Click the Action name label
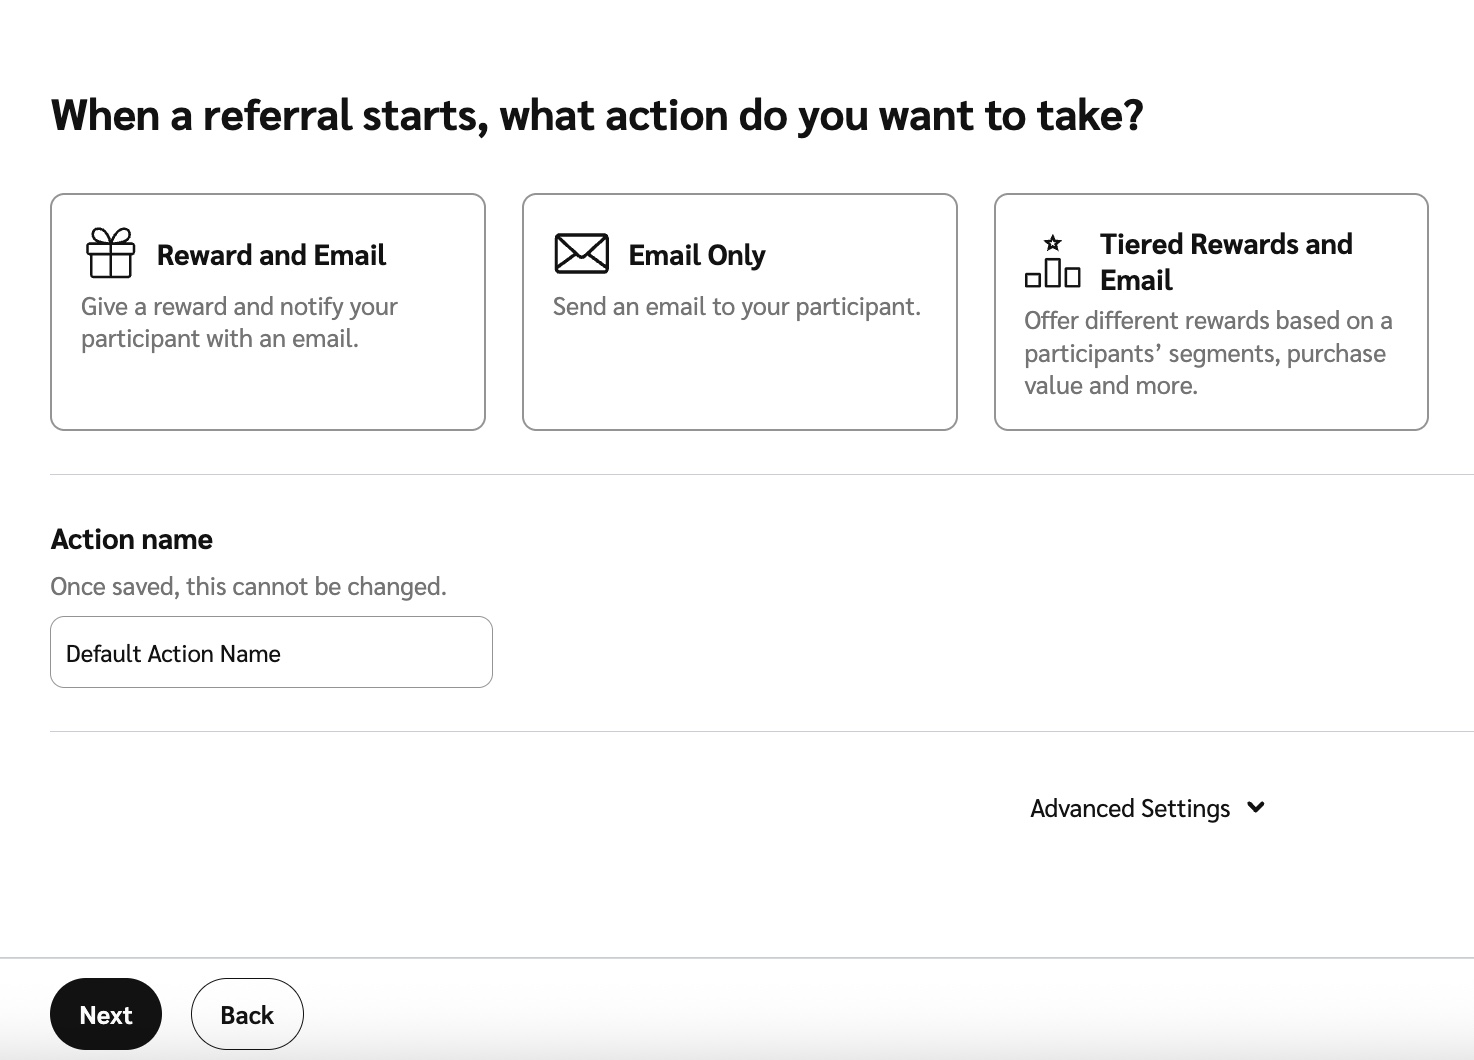Image resolution: width=1474 pixels, height=1060 pixels. (131, 539)
